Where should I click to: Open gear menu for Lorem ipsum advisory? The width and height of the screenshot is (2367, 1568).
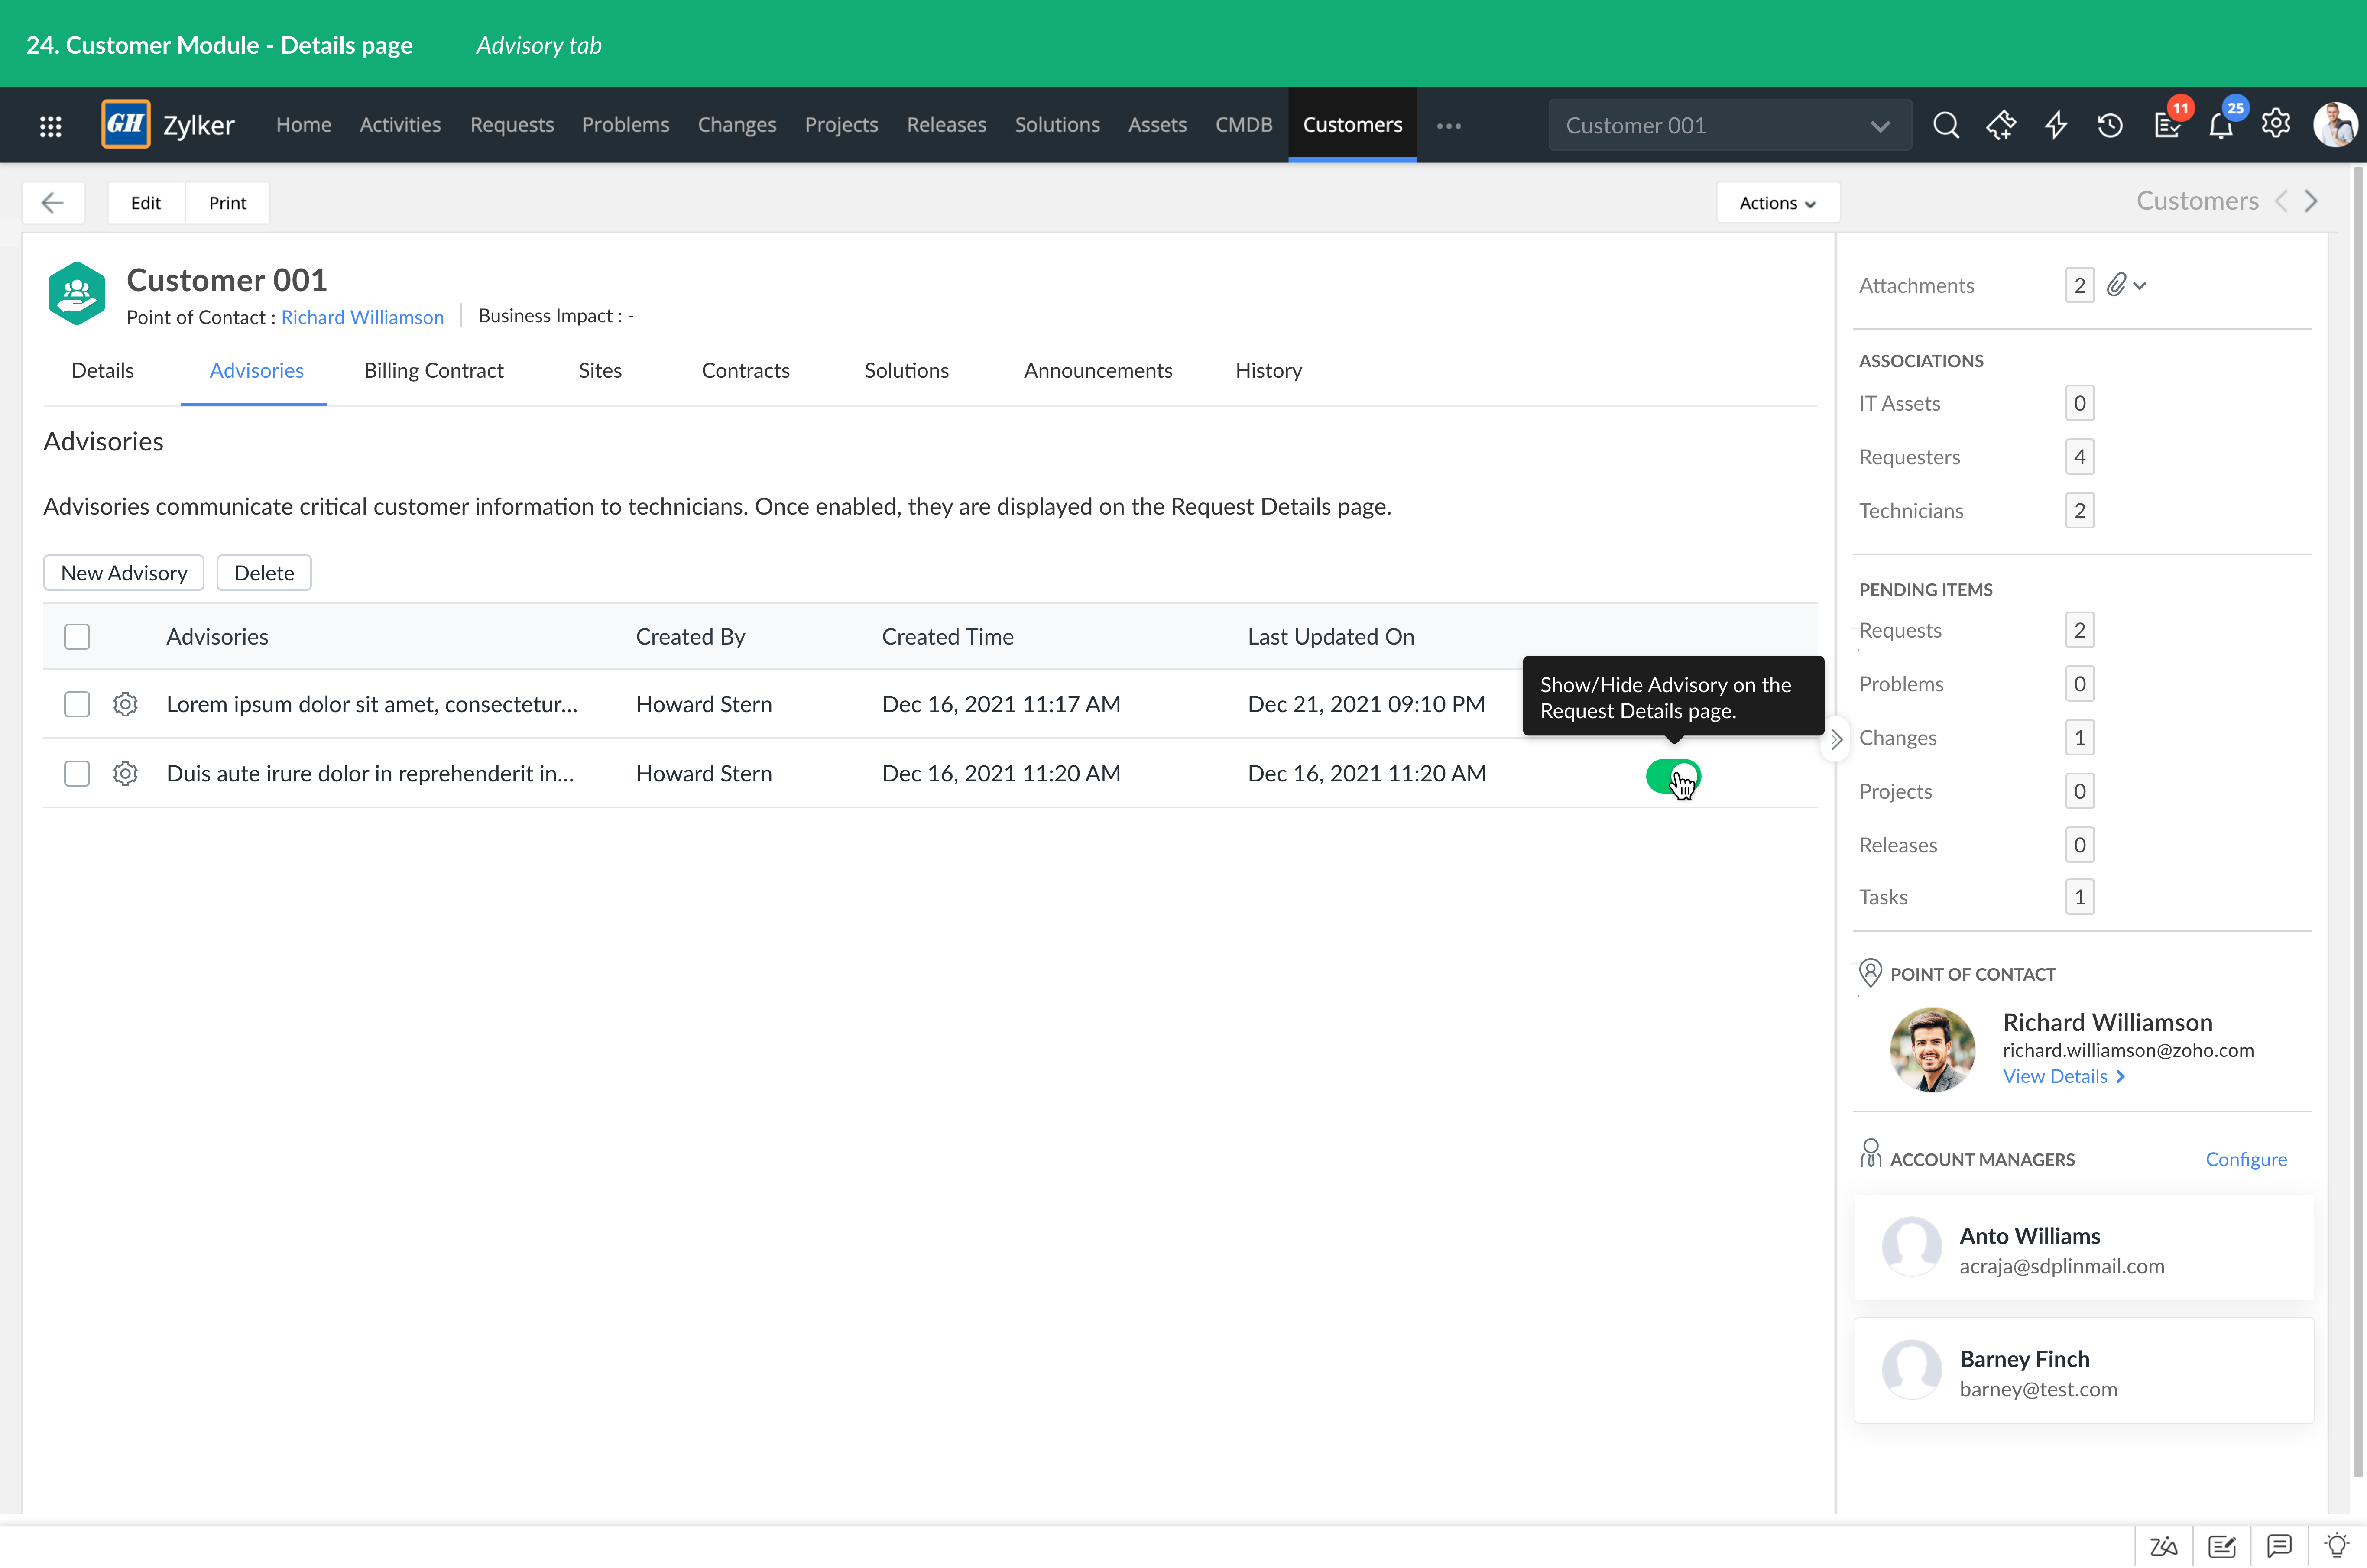click(125, 704)
